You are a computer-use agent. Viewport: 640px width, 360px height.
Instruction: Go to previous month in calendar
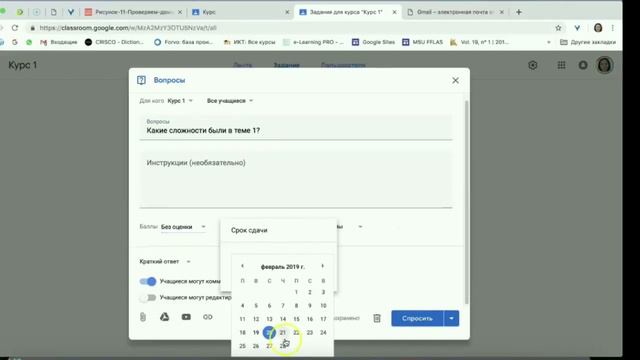click(x=242, y=266)
